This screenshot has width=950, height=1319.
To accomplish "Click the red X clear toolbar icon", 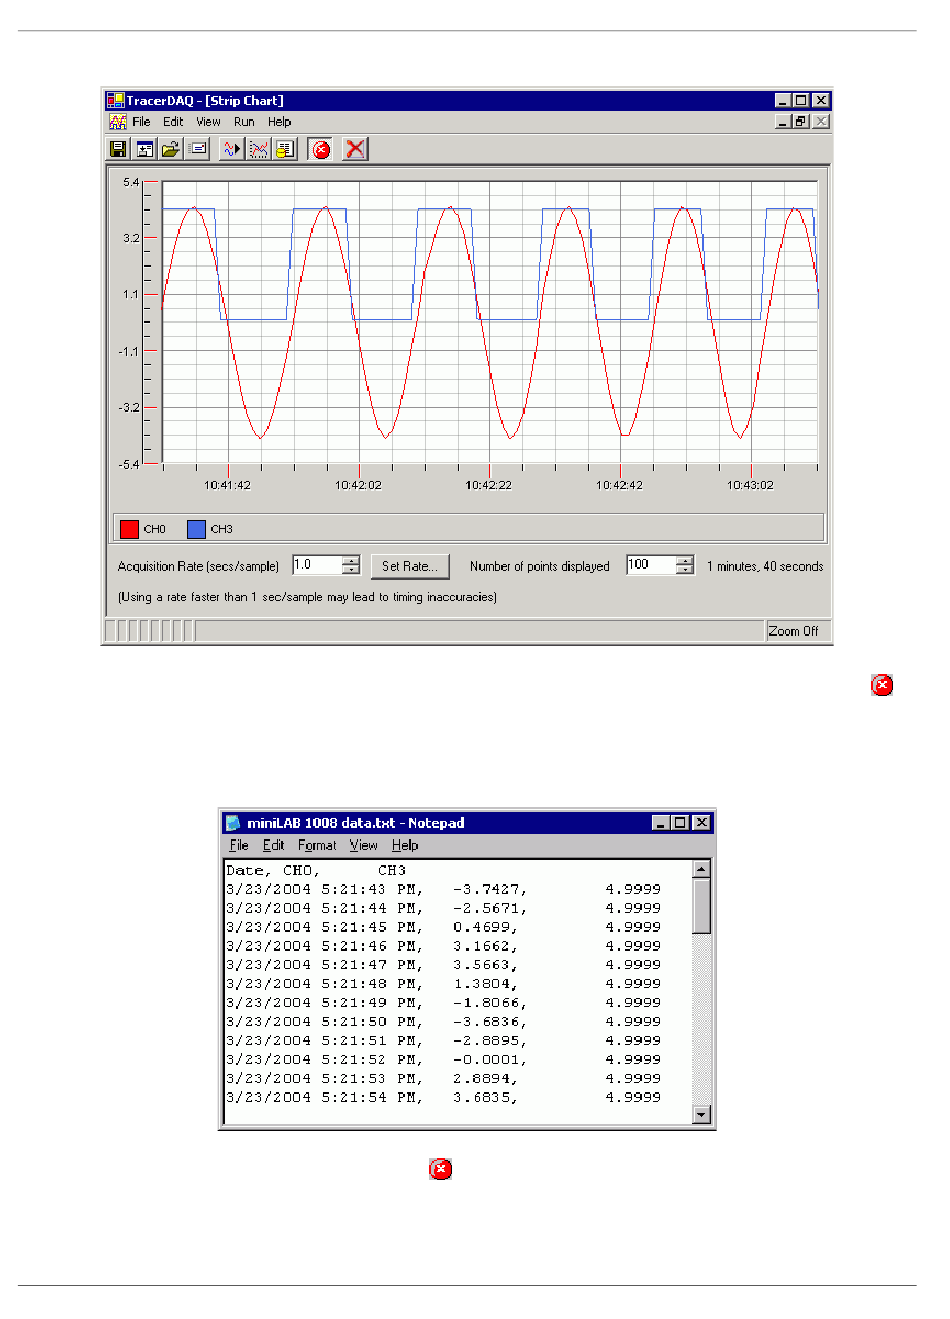I will click(x=355, y=149).
